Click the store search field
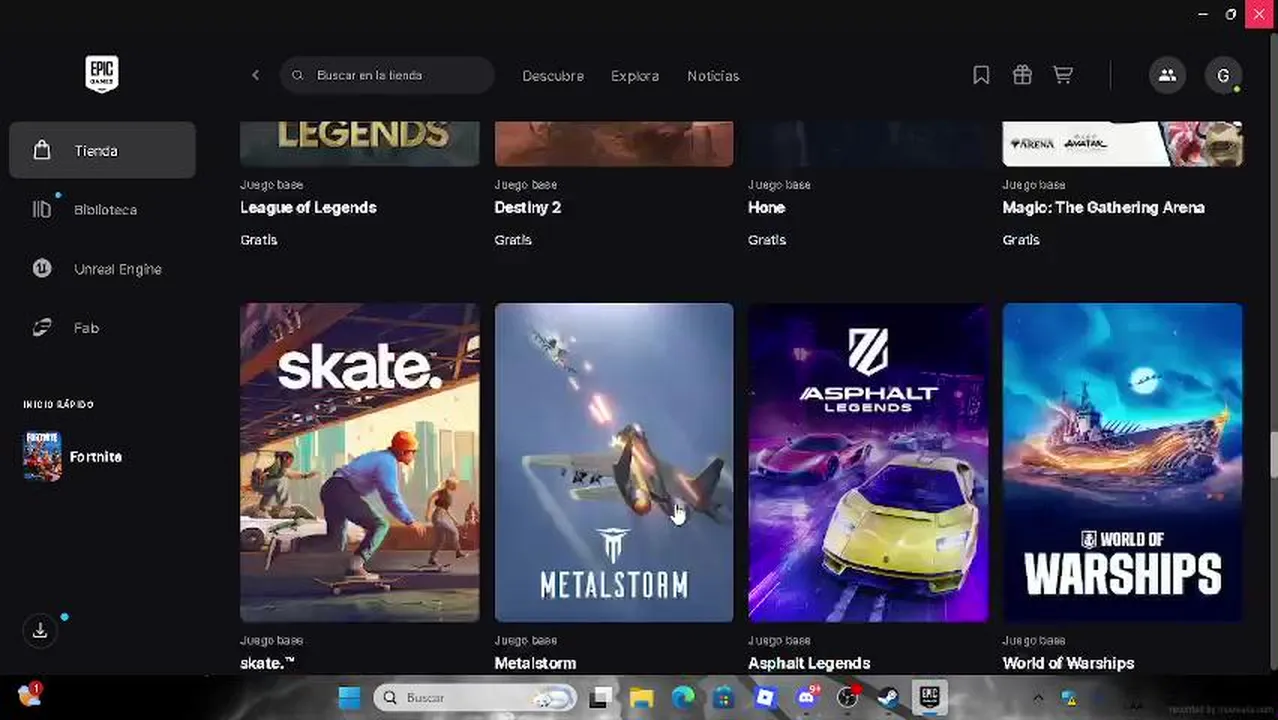This screenshot has height=720, width=1278. point(387,75)
